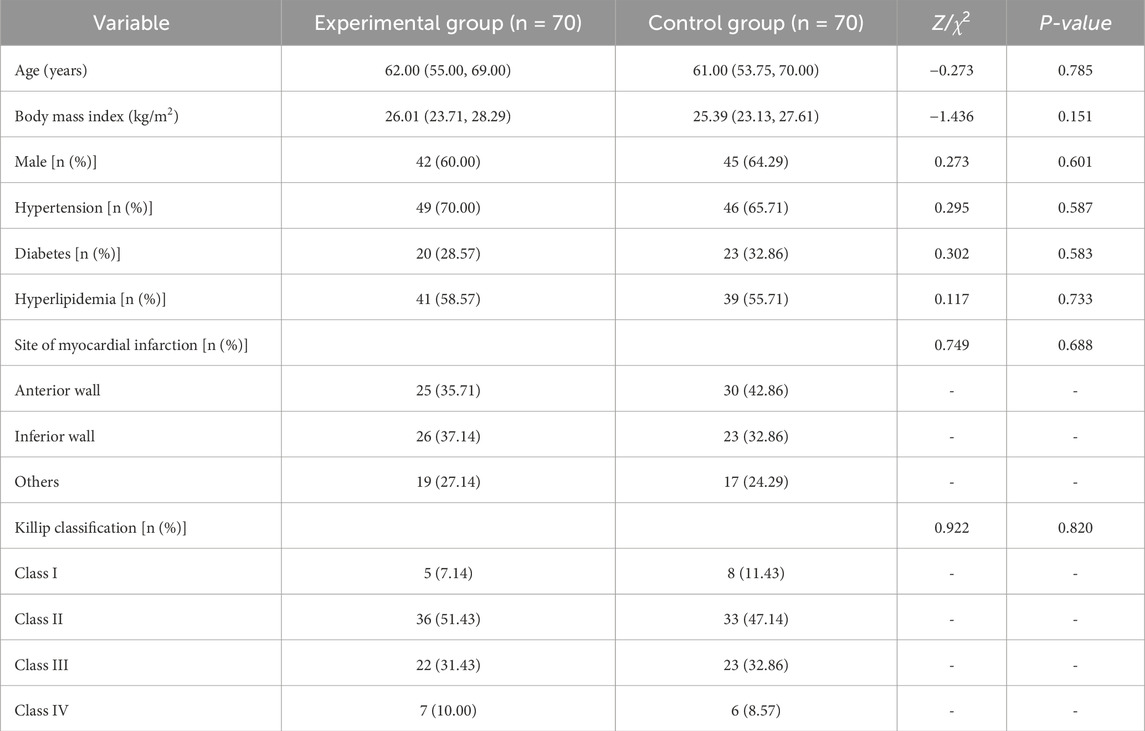The width and height of the screenshot is (1145, 731).
Task: Click the Variable column header
Action: point(131,23)
